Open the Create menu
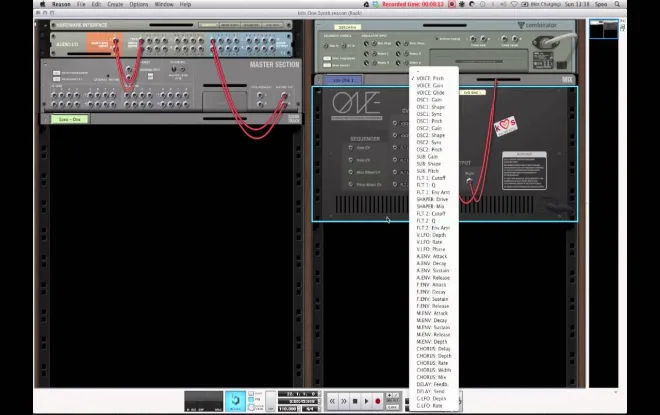 [x=115, y=4]
